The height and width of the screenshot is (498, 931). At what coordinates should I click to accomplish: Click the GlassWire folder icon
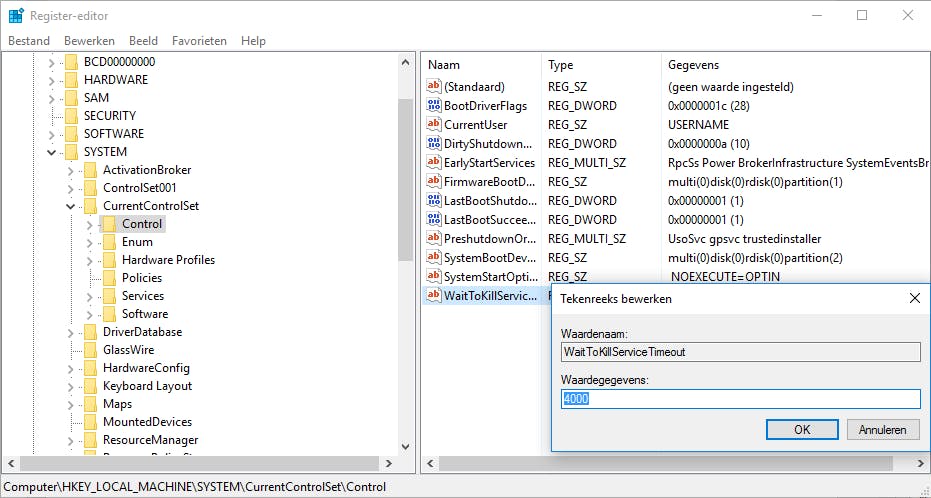coord(90,350)
